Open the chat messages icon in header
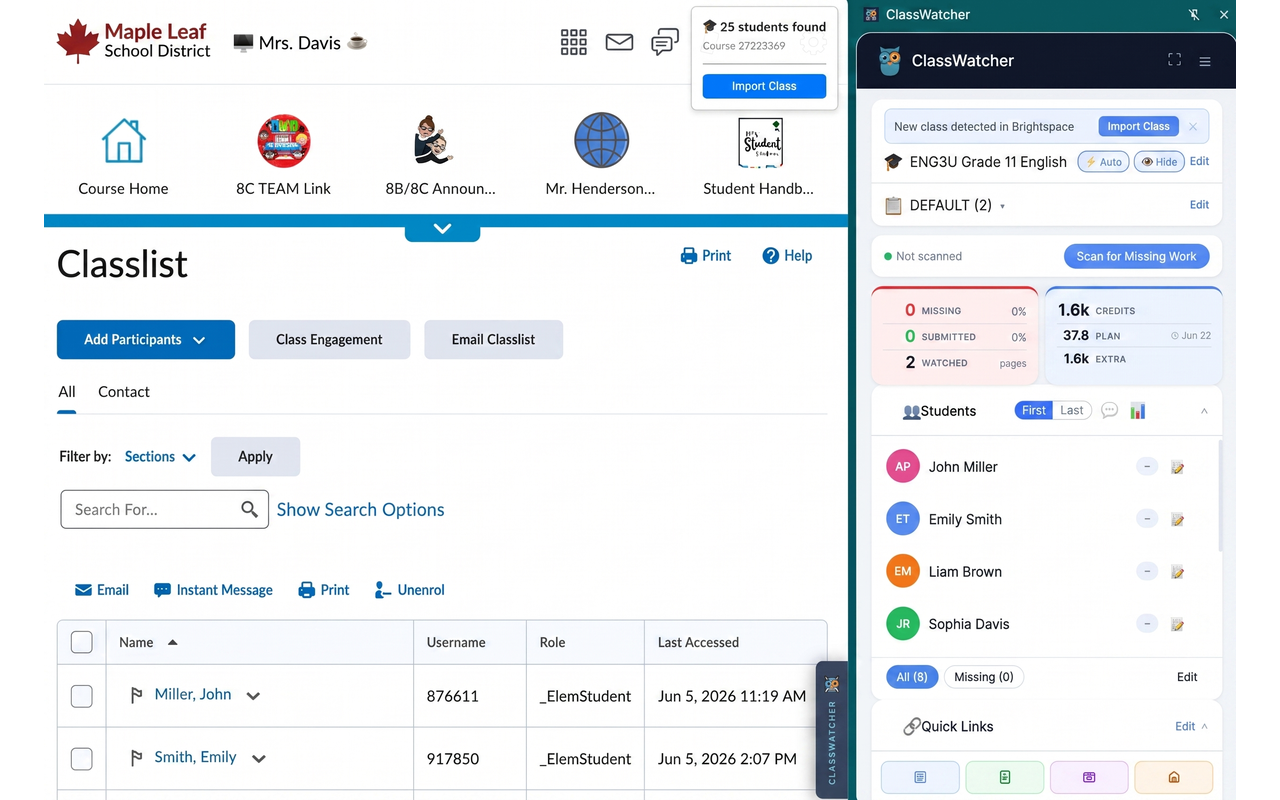This screenshot has width=1280, height=800. [x=665, y=42]
